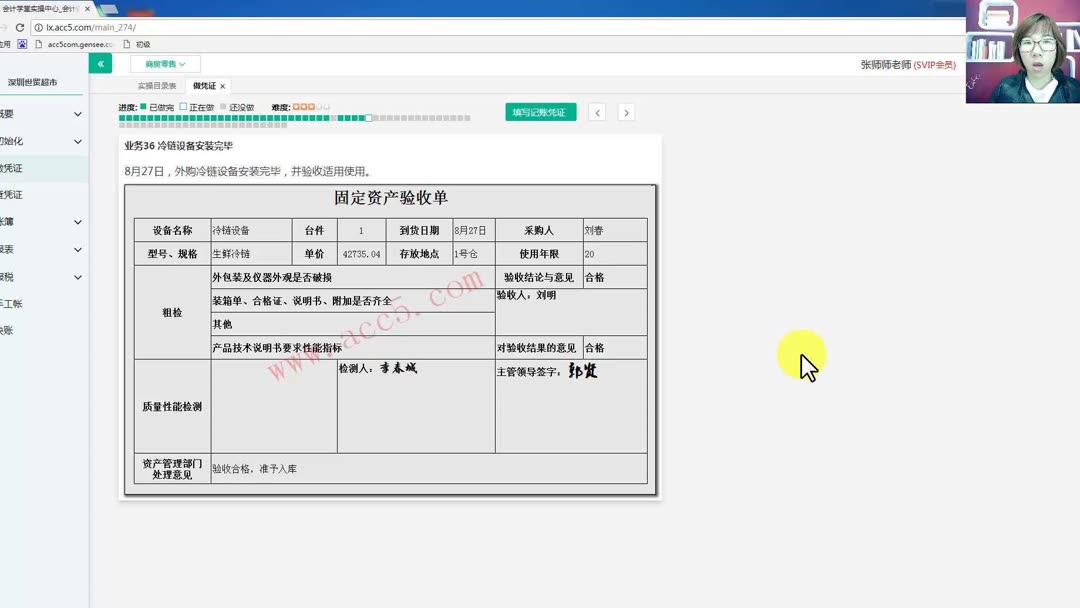Click the next business arrow icon

[626, 112]
